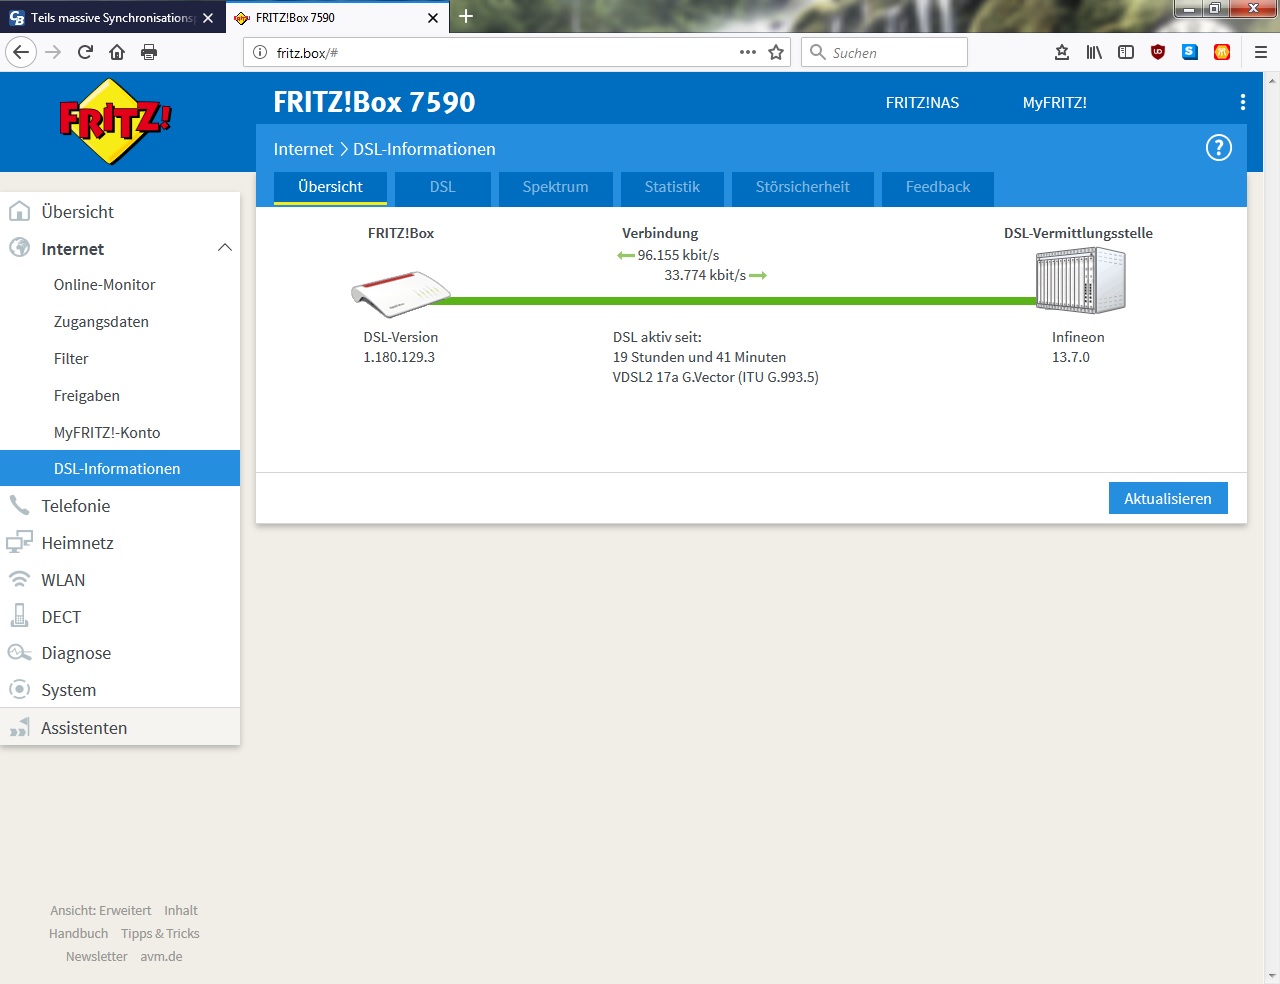The image size is (1280, 984).
Task: Switch to the Teils massive Synchronisations browser tab
Action: pyautogui.click(x=112, y=17)
